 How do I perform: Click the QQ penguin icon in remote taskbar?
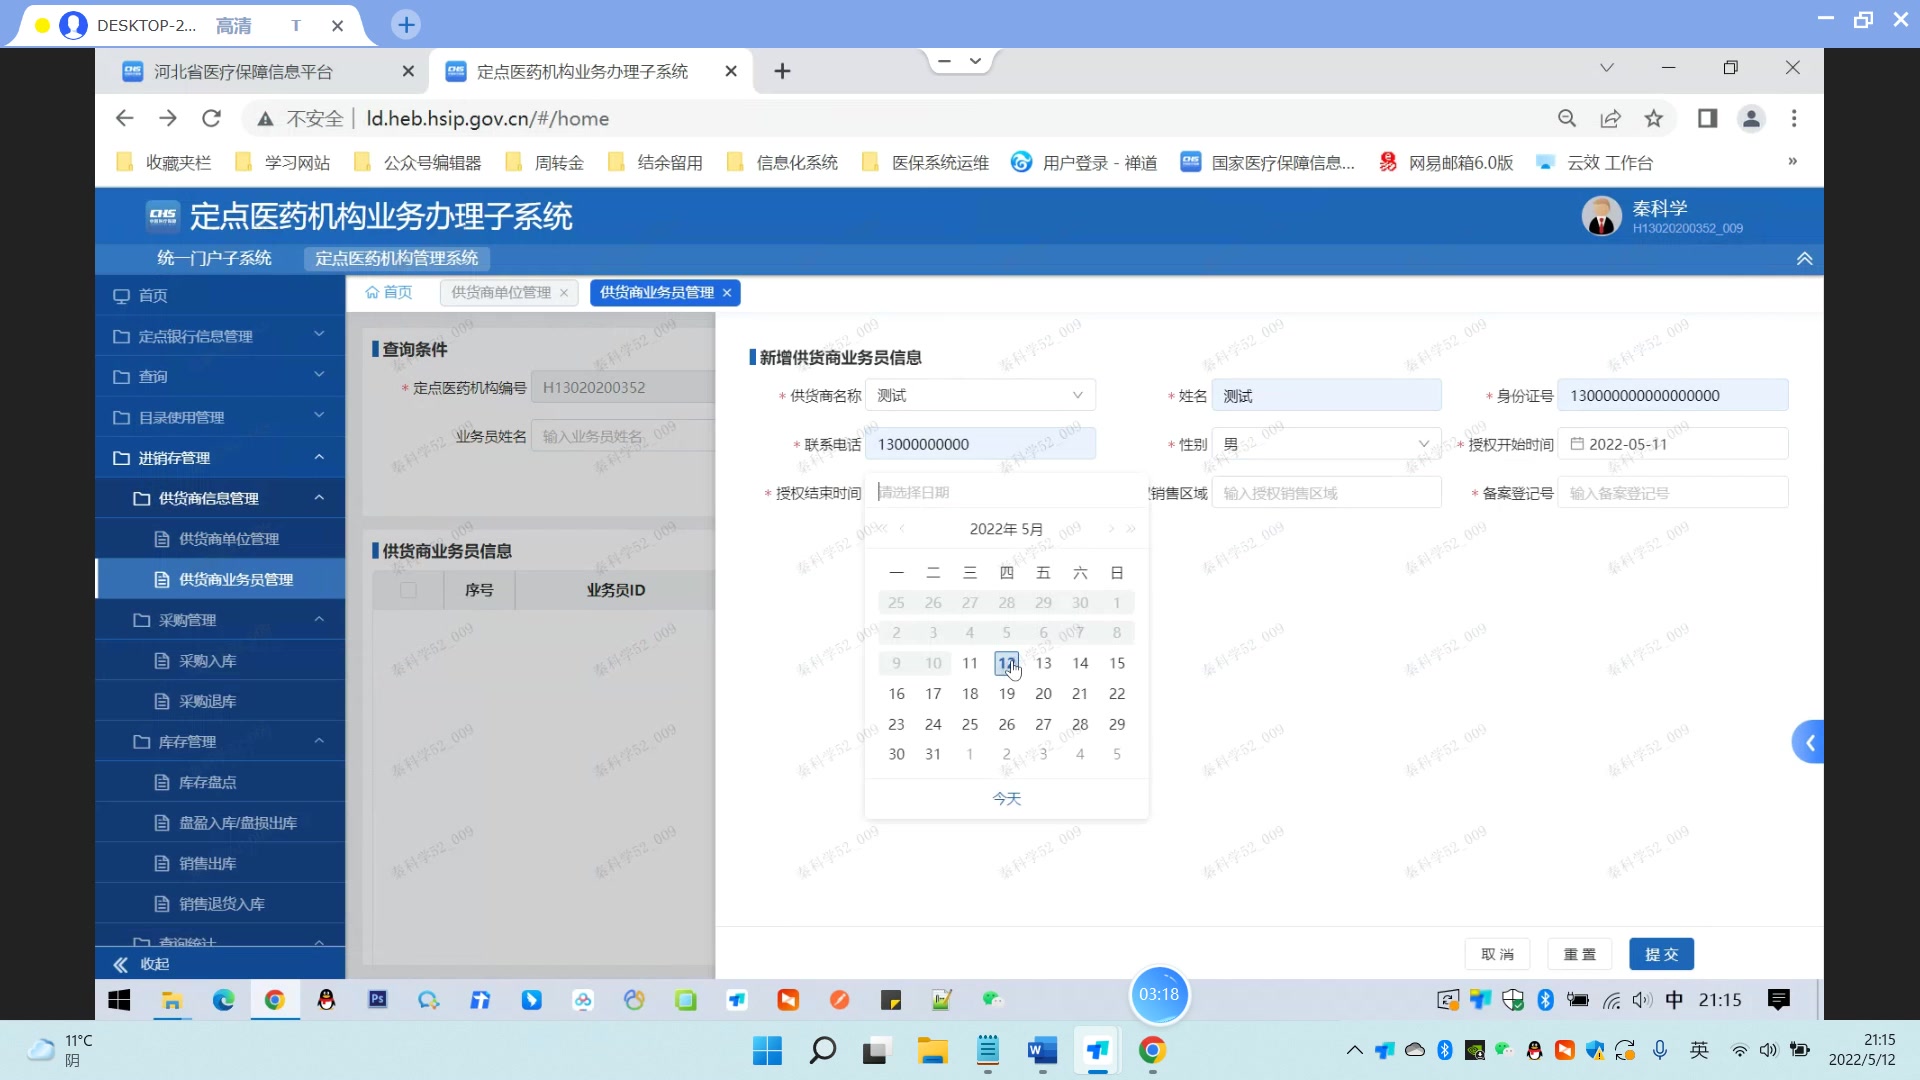tap(326, 1000)
